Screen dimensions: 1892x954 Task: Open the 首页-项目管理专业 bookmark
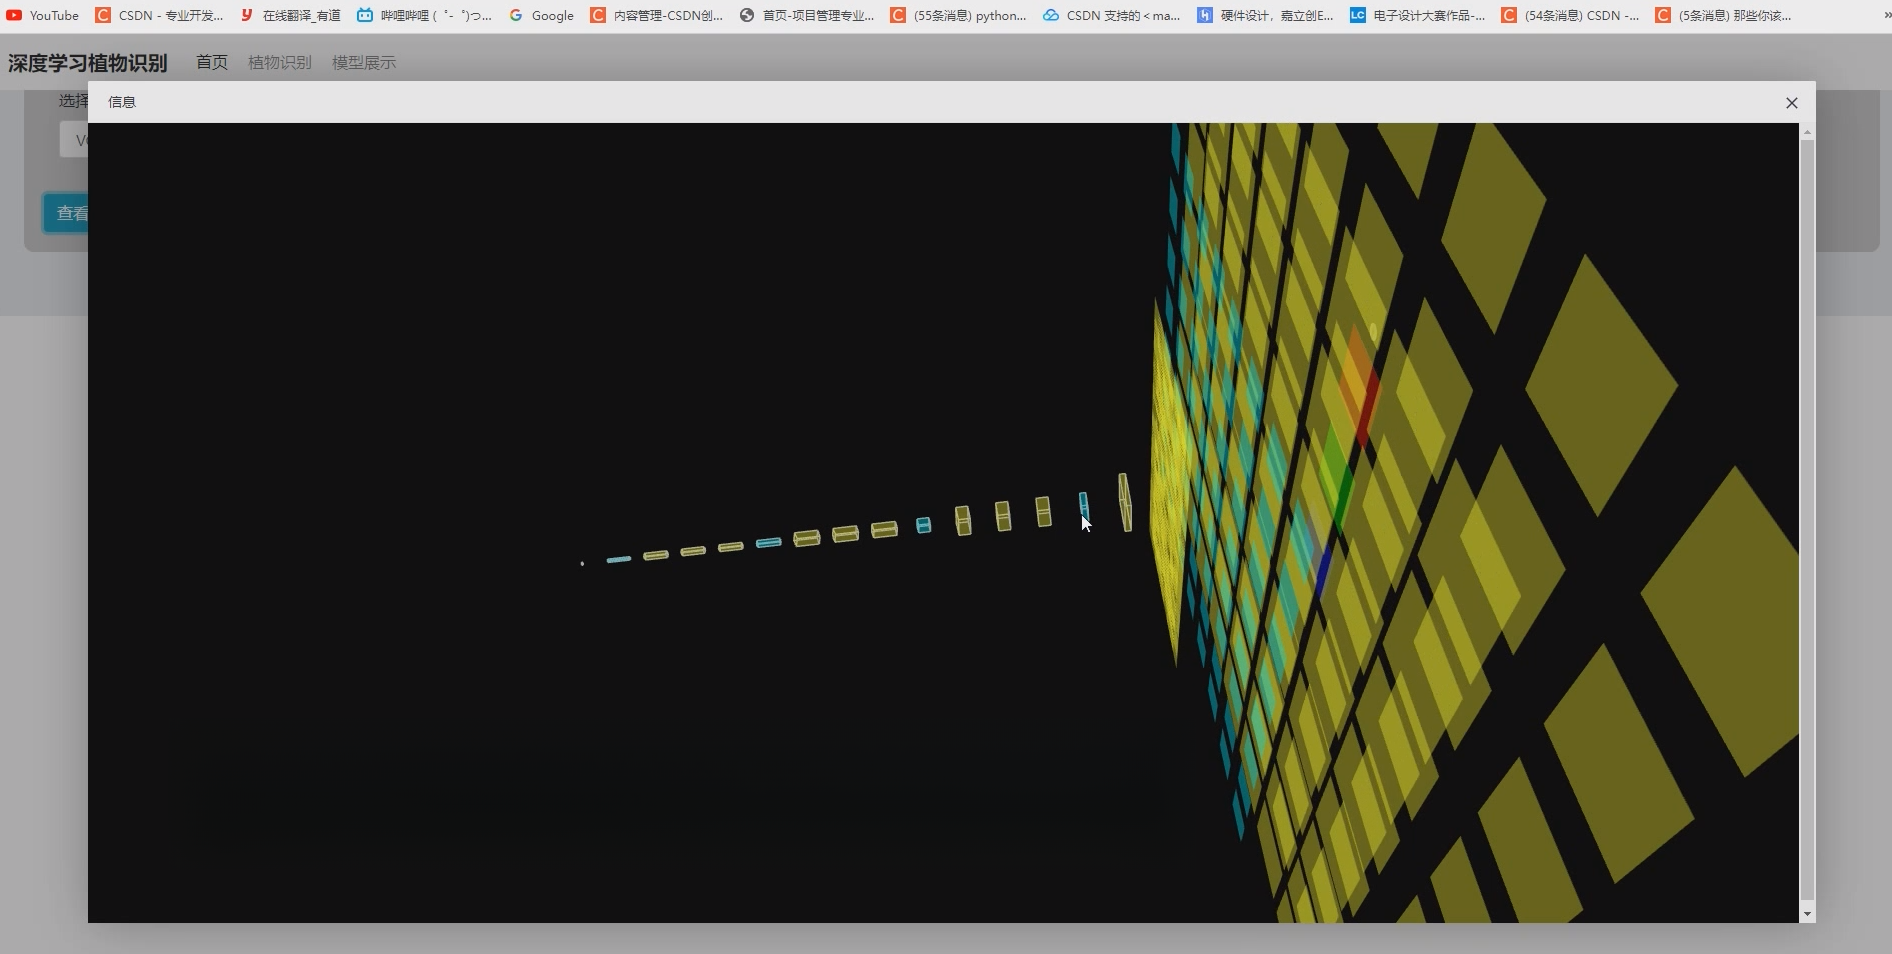pos(806,15)
